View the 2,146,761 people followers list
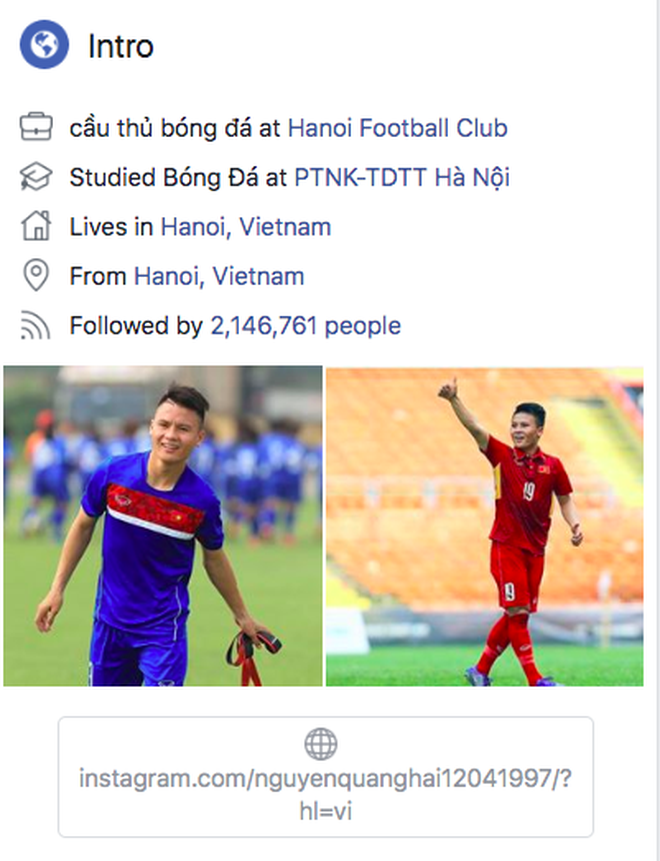660x861 pixels. tap(305, 326)
